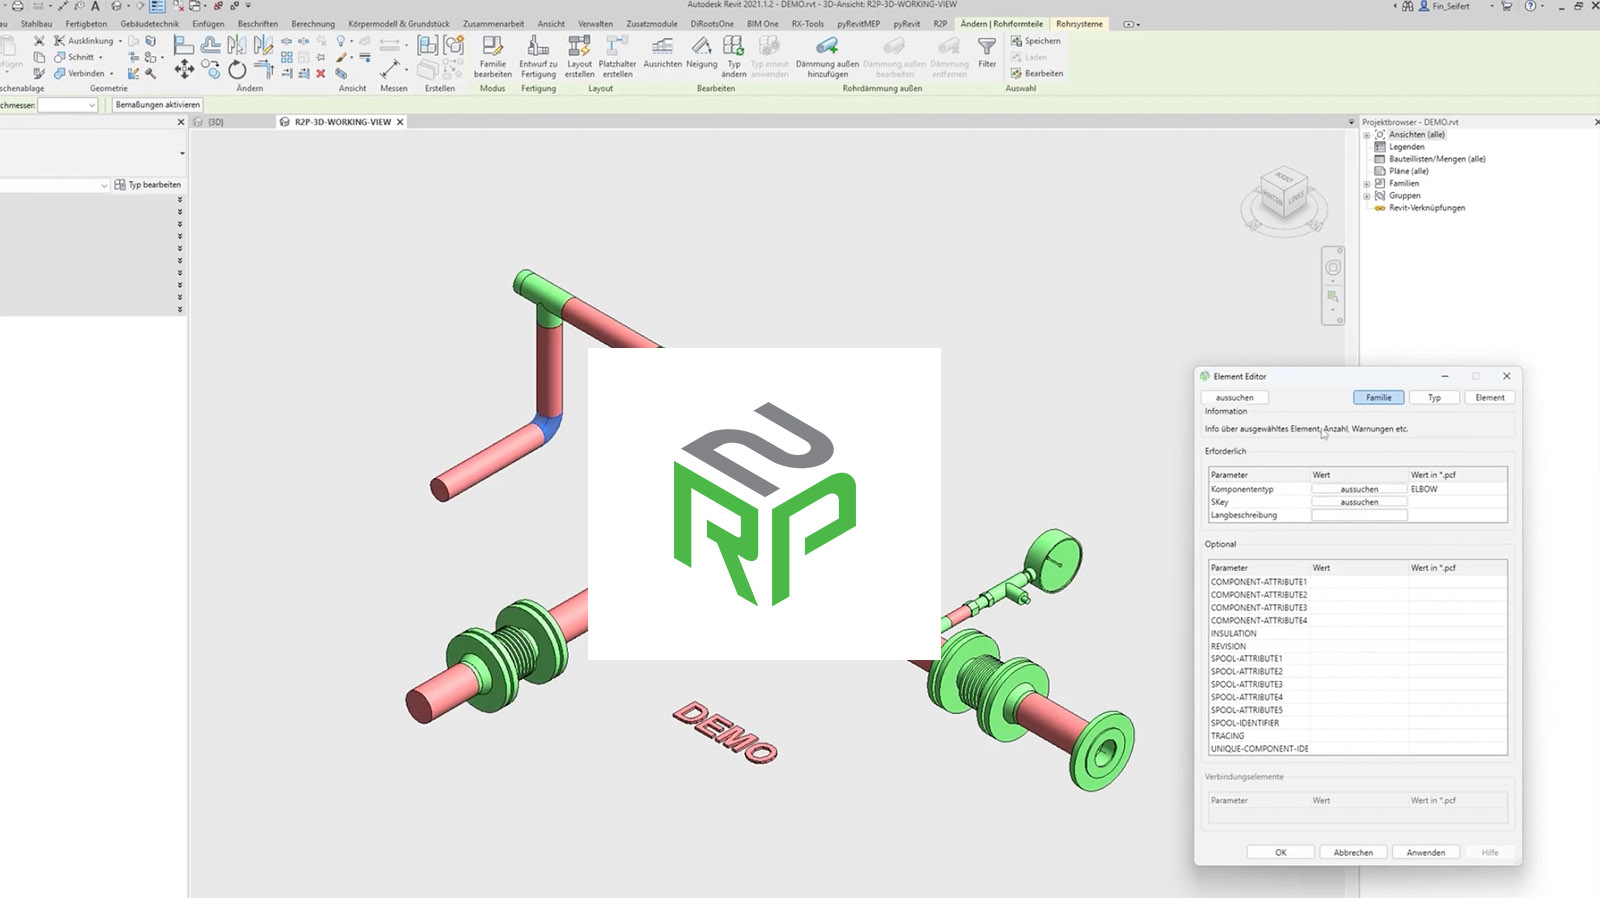Viewport: 1600px width, 898px height.
Task: Click the Verbinden geometry tool
Action: pos(79,73)
